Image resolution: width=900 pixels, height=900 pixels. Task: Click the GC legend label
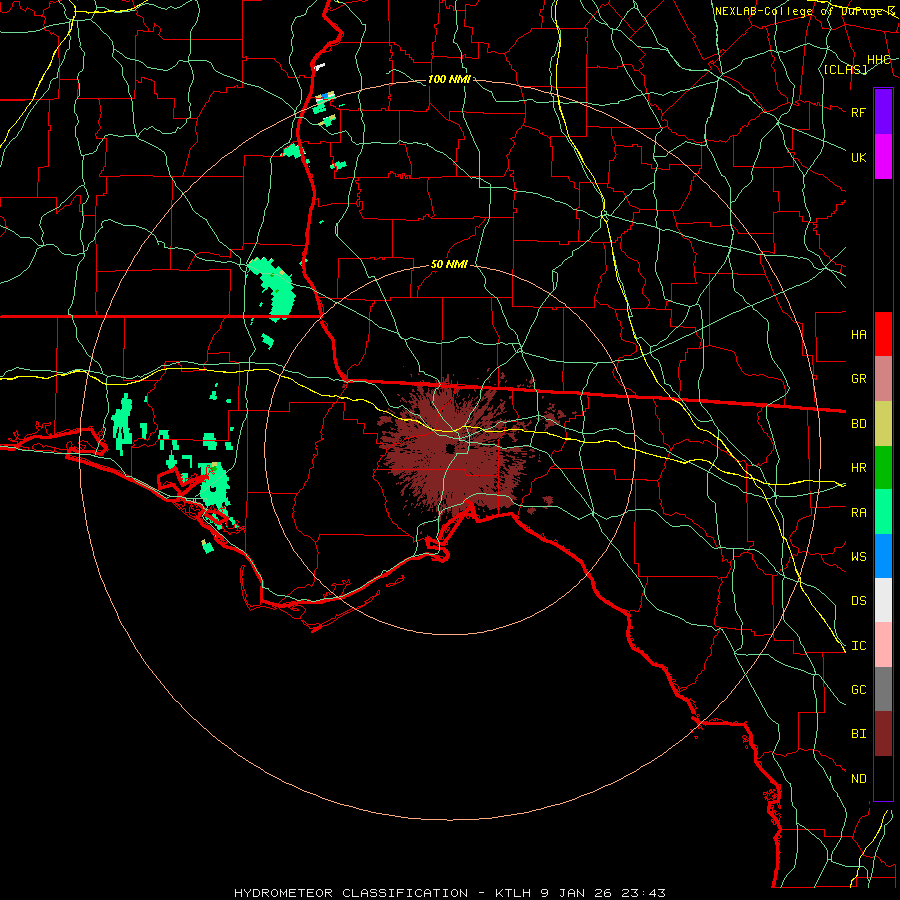[x=859, y=690]
